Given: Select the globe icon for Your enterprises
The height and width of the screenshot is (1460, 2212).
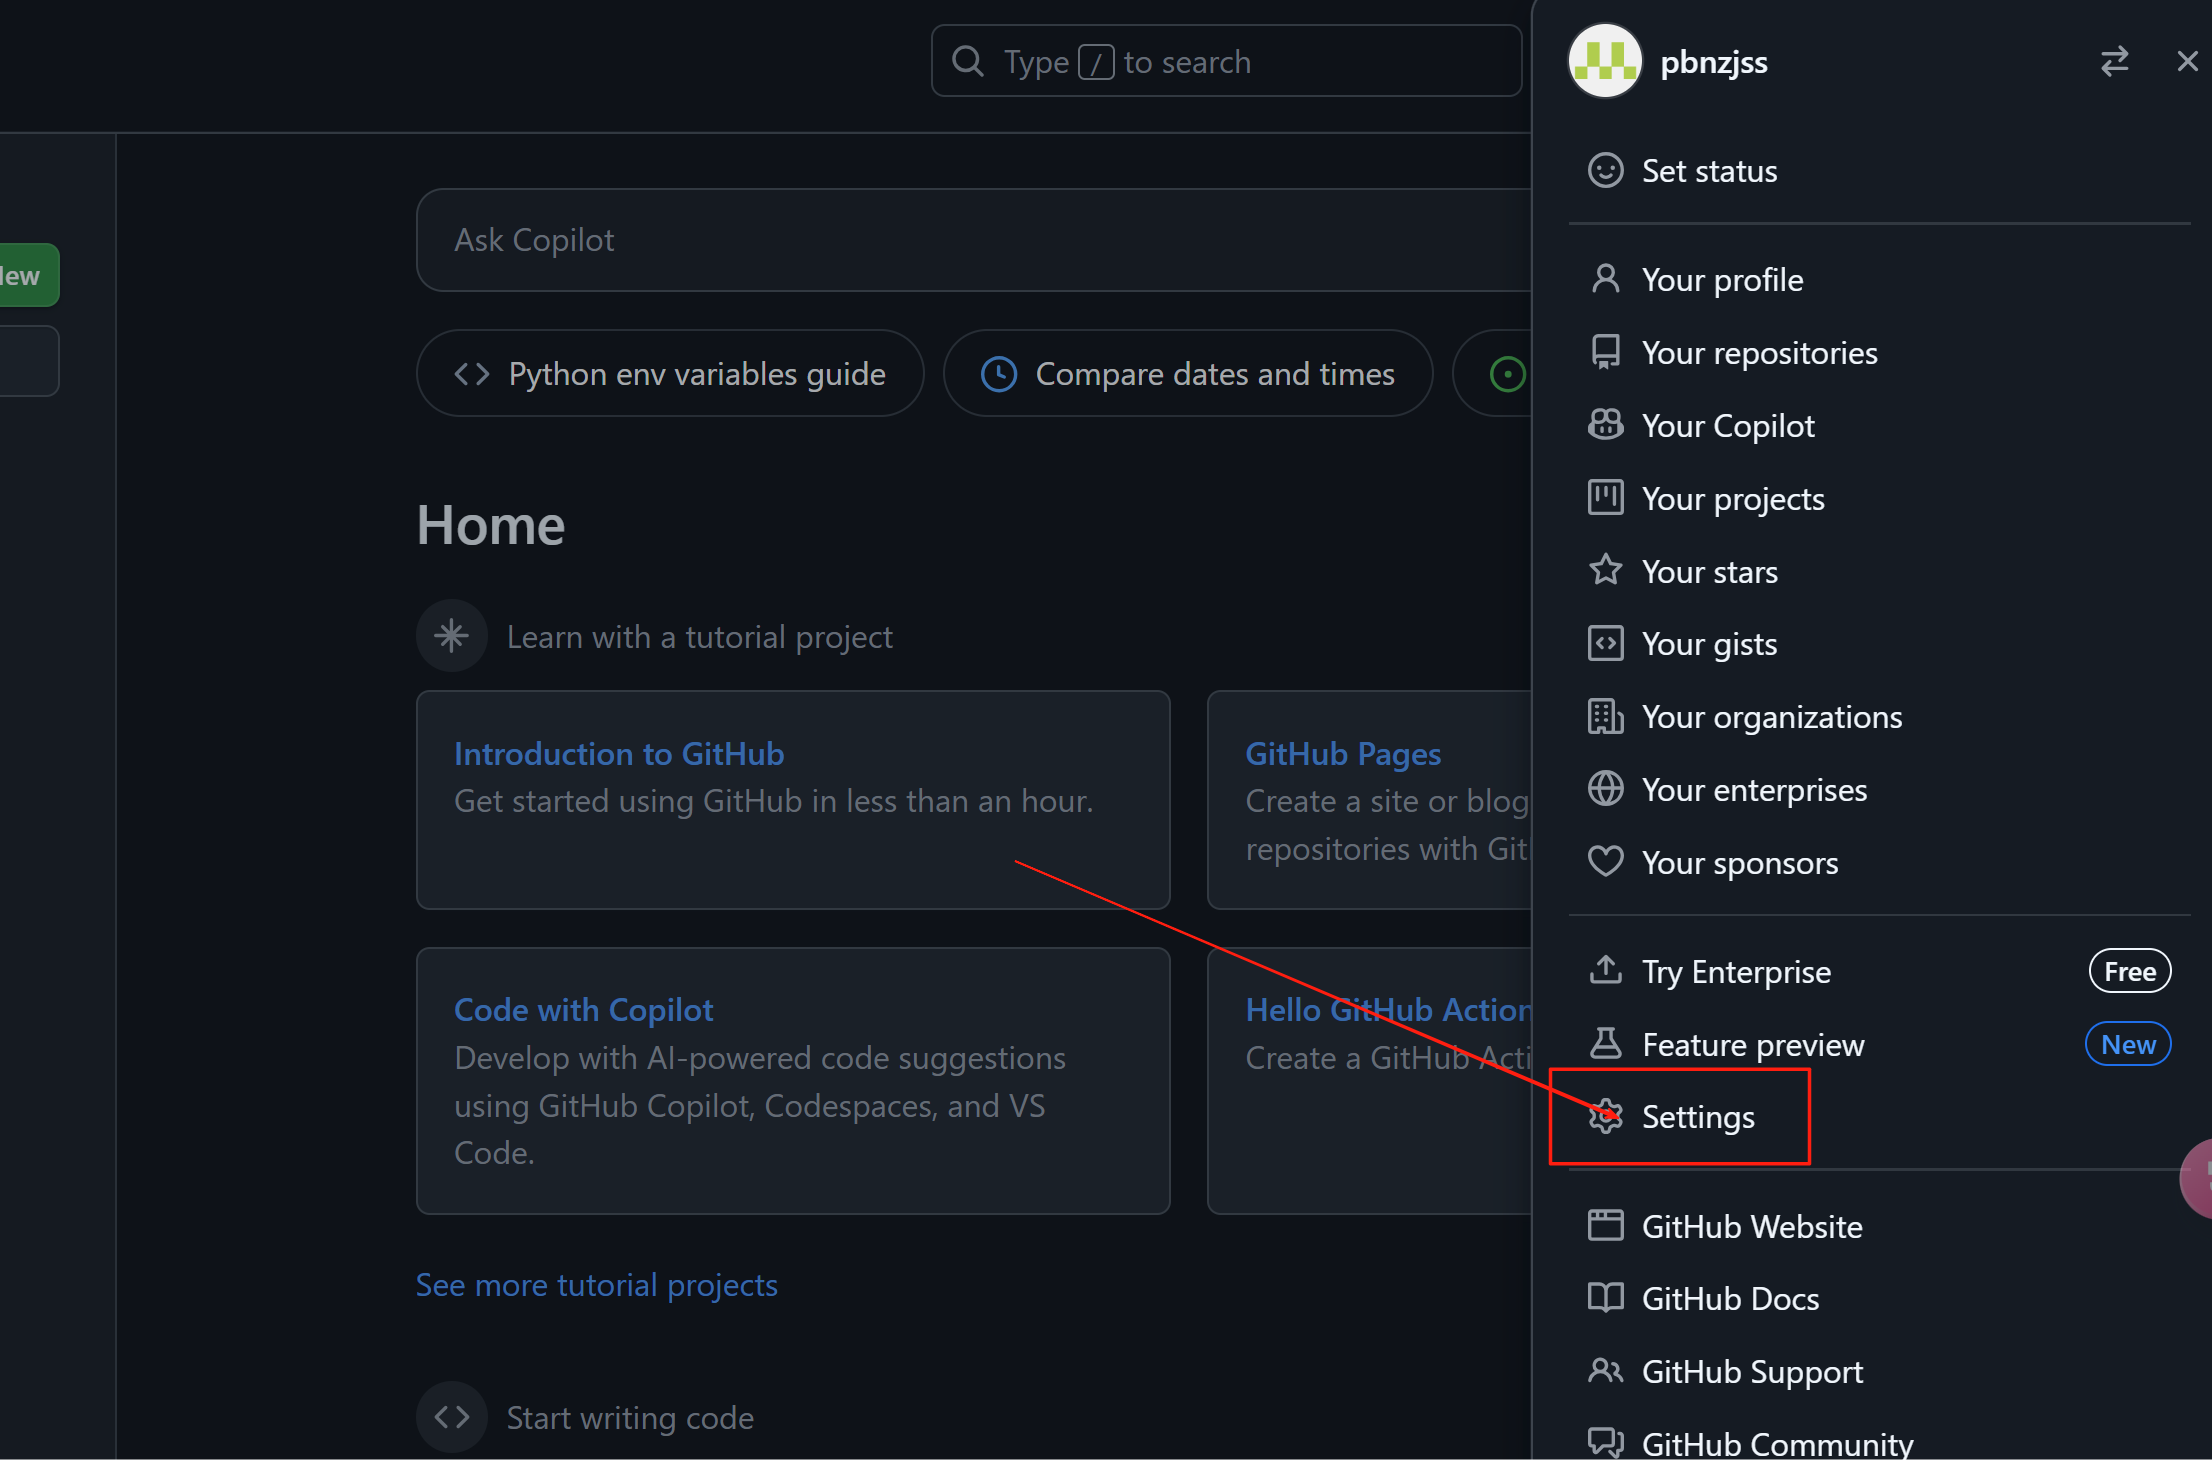Looking at the screenshot, I should (1605, 788).
